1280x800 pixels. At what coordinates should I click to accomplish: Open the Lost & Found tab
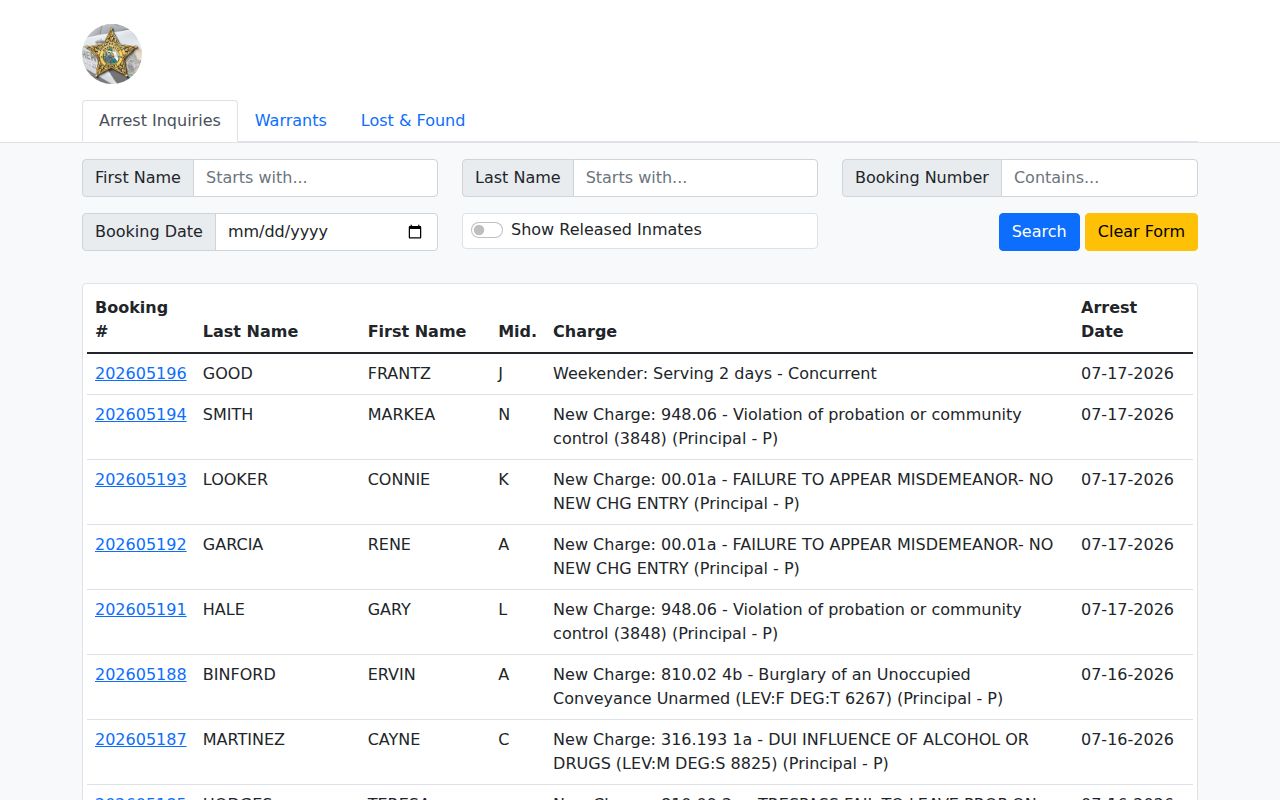(413, 121)
